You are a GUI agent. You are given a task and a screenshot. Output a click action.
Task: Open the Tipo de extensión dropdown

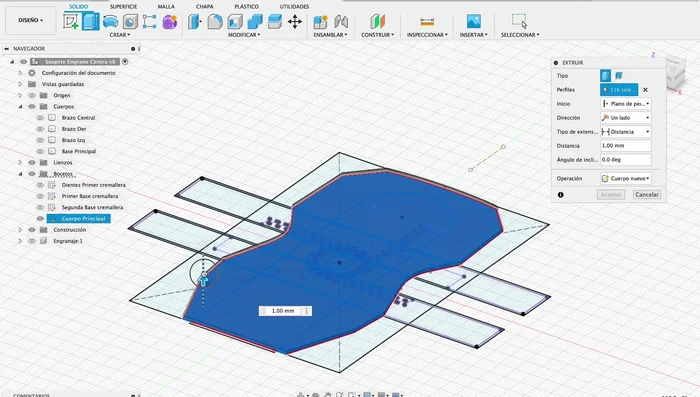click(625, 132)
